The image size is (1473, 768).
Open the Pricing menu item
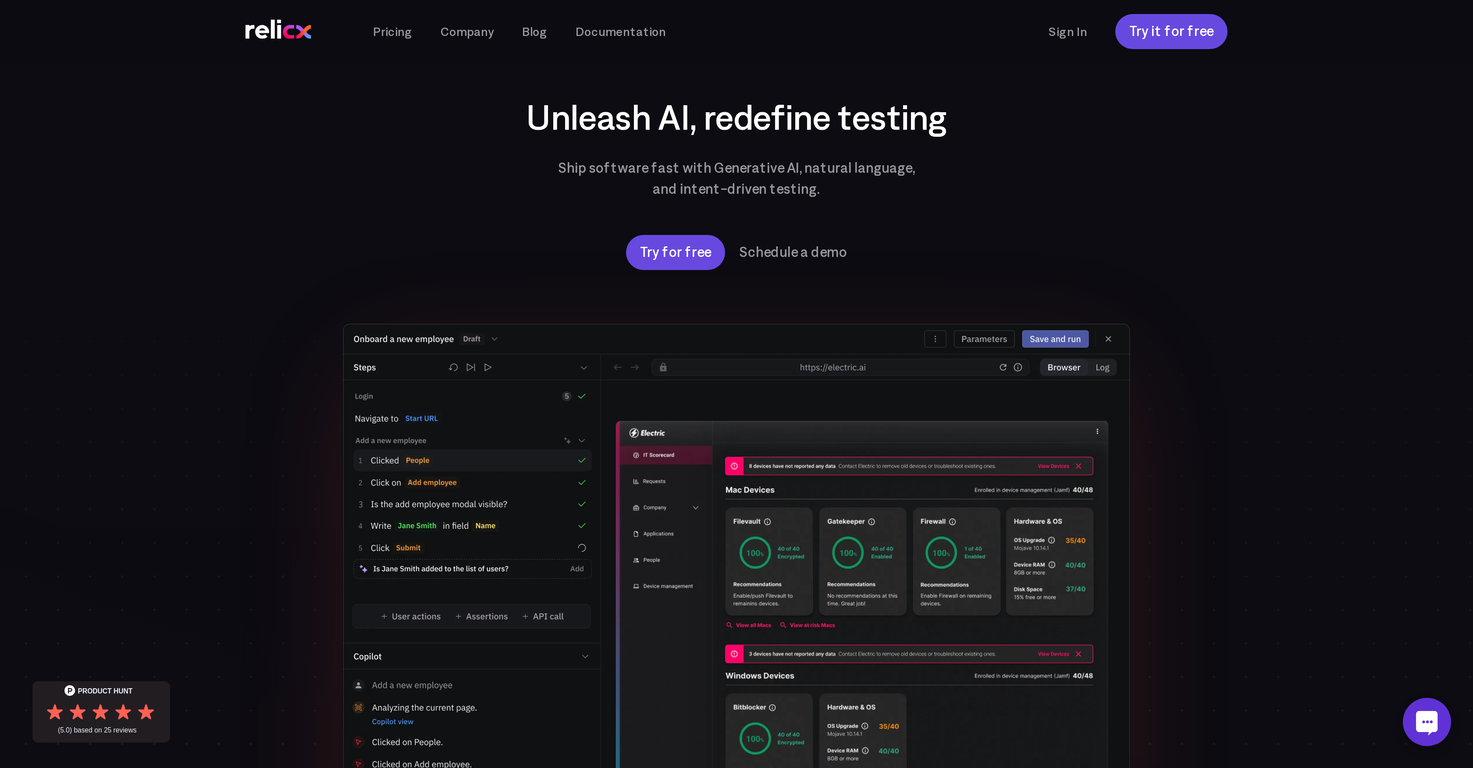point(392,32)
